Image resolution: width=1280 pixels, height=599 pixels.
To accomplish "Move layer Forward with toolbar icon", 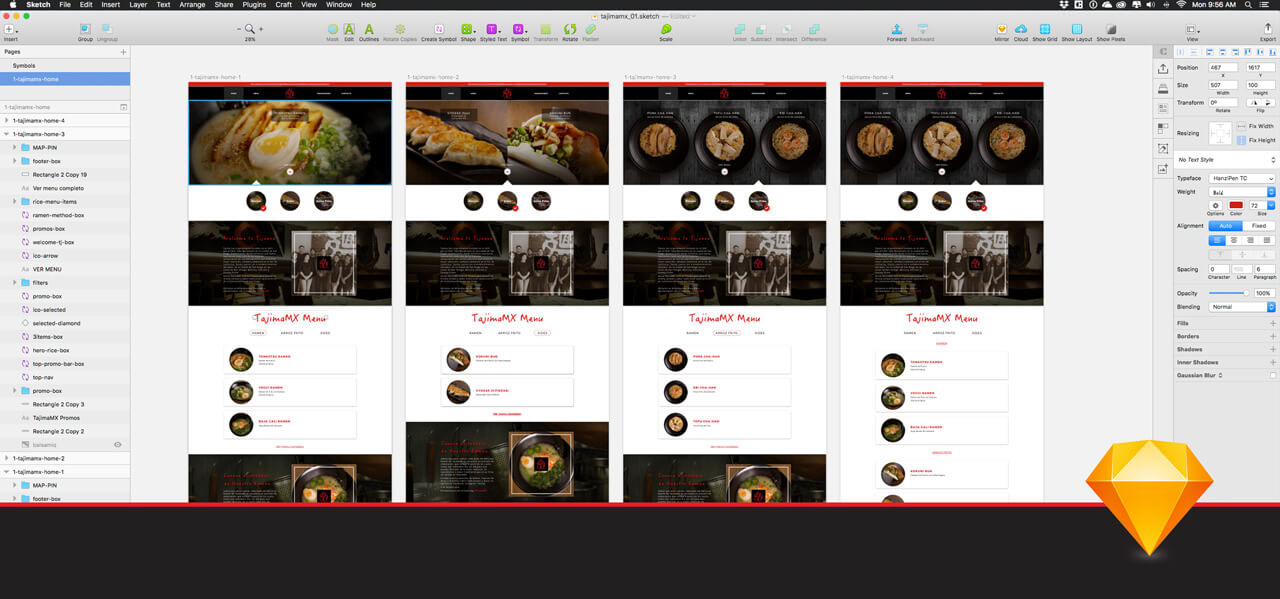I will [897, 30].
